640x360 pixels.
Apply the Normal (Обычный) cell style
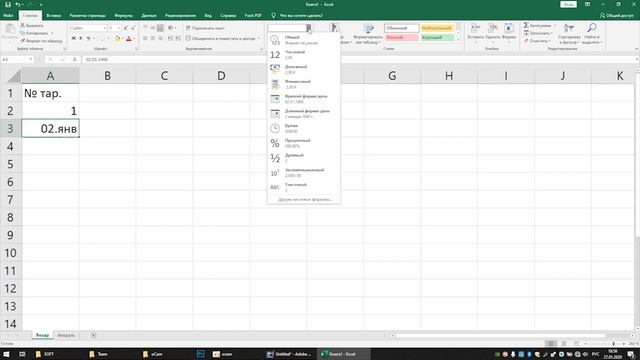click(x=401, y=28)
